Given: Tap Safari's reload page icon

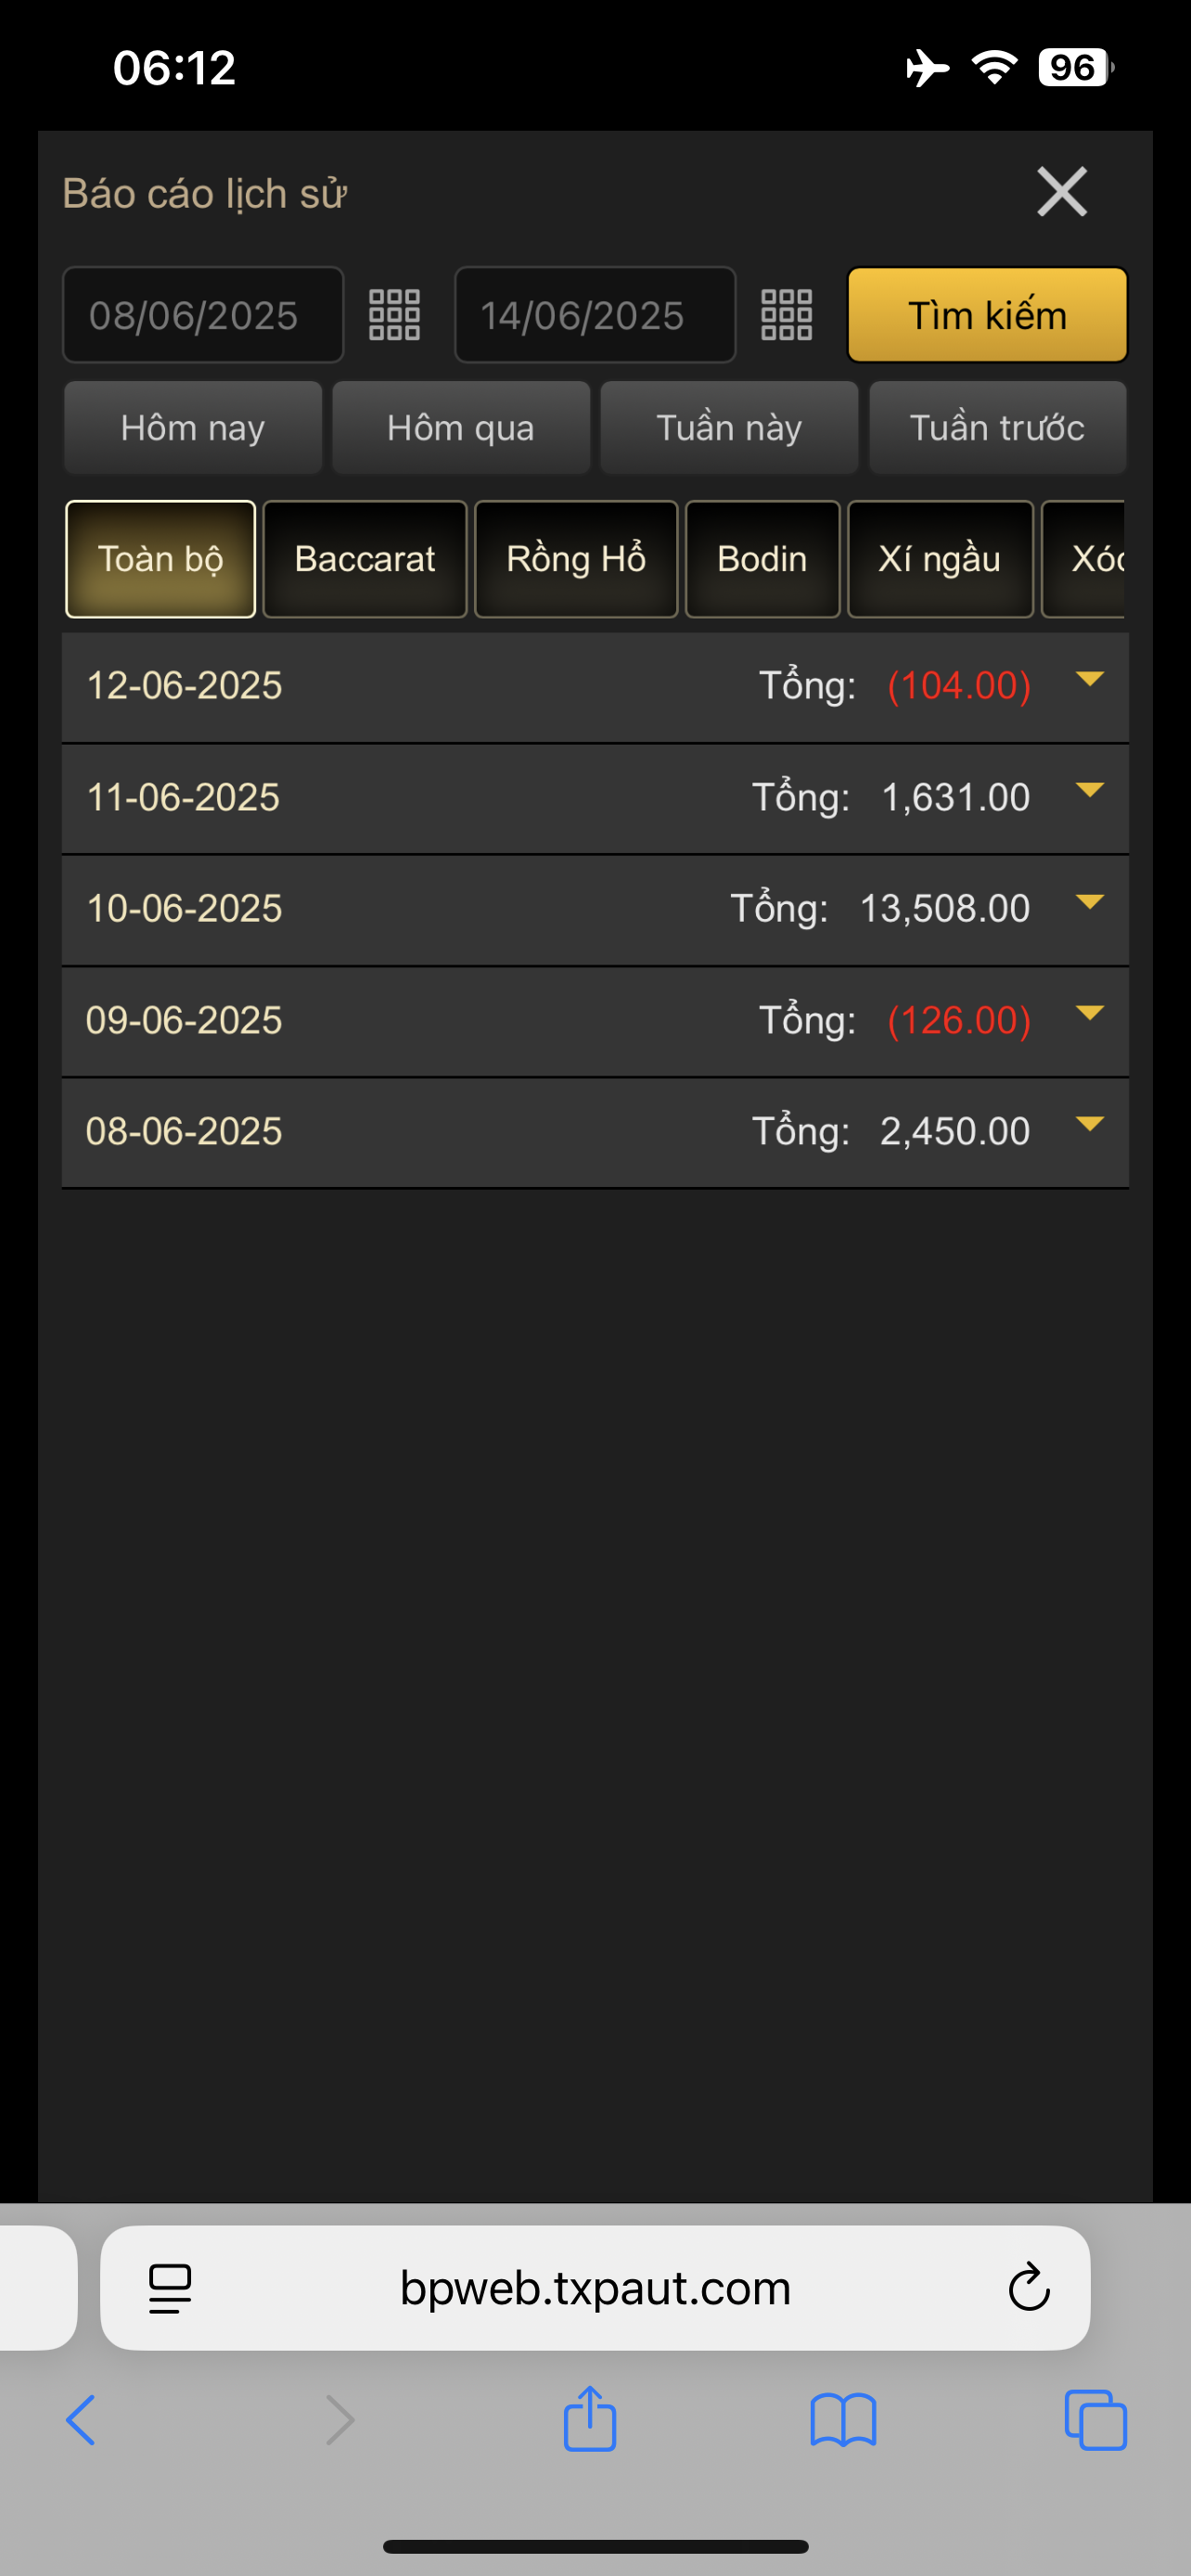Looking at the screenshot, I should coord(1028,2287).
